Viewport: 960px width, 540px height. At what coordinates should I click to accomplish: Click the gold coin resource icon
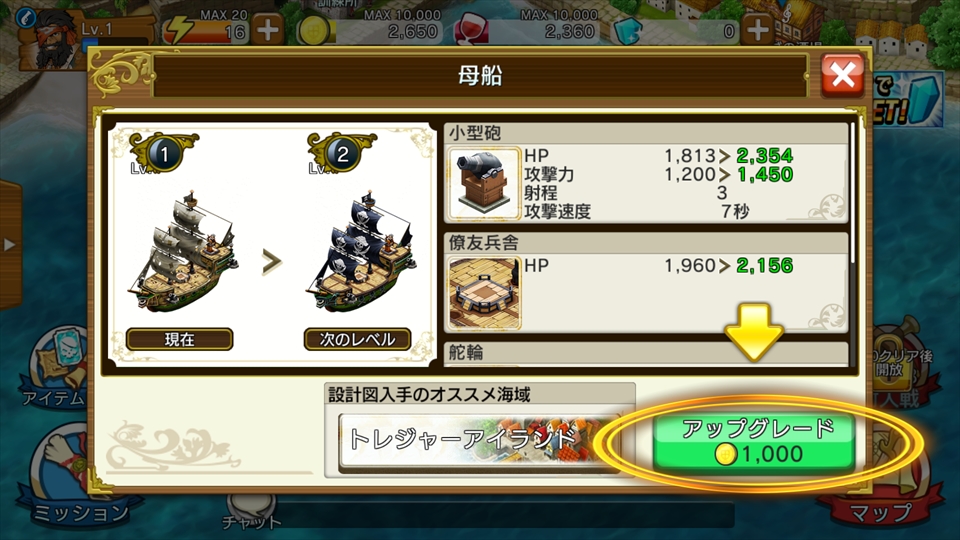coord(315,31)
